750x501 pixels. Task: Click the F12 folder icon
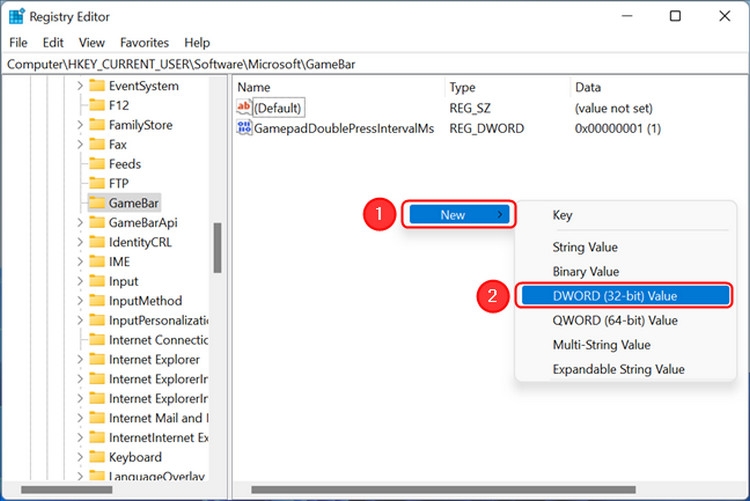click(x=97, y=105)
